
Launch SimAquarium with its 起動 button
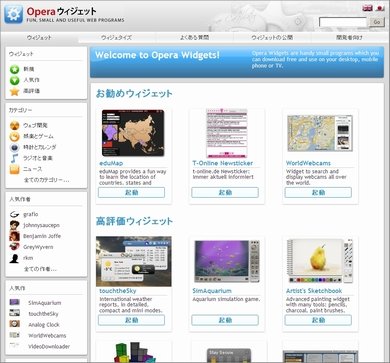[225, 320]
